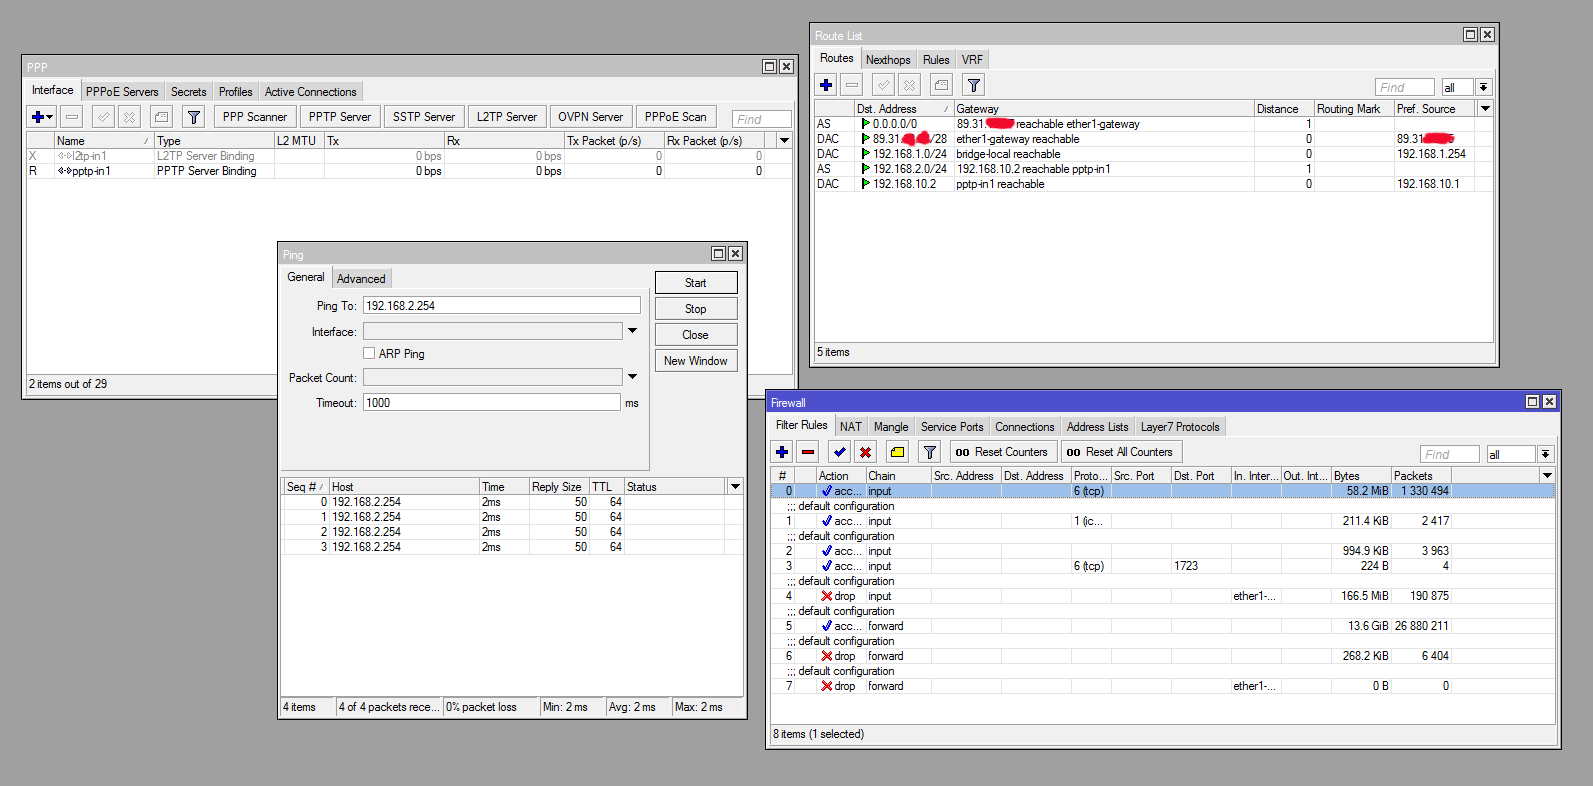This screenshot has height=786, width=1593.
Task: Click Reset All Counters button
Action: pyautogui.click(x=1121, y=452)
